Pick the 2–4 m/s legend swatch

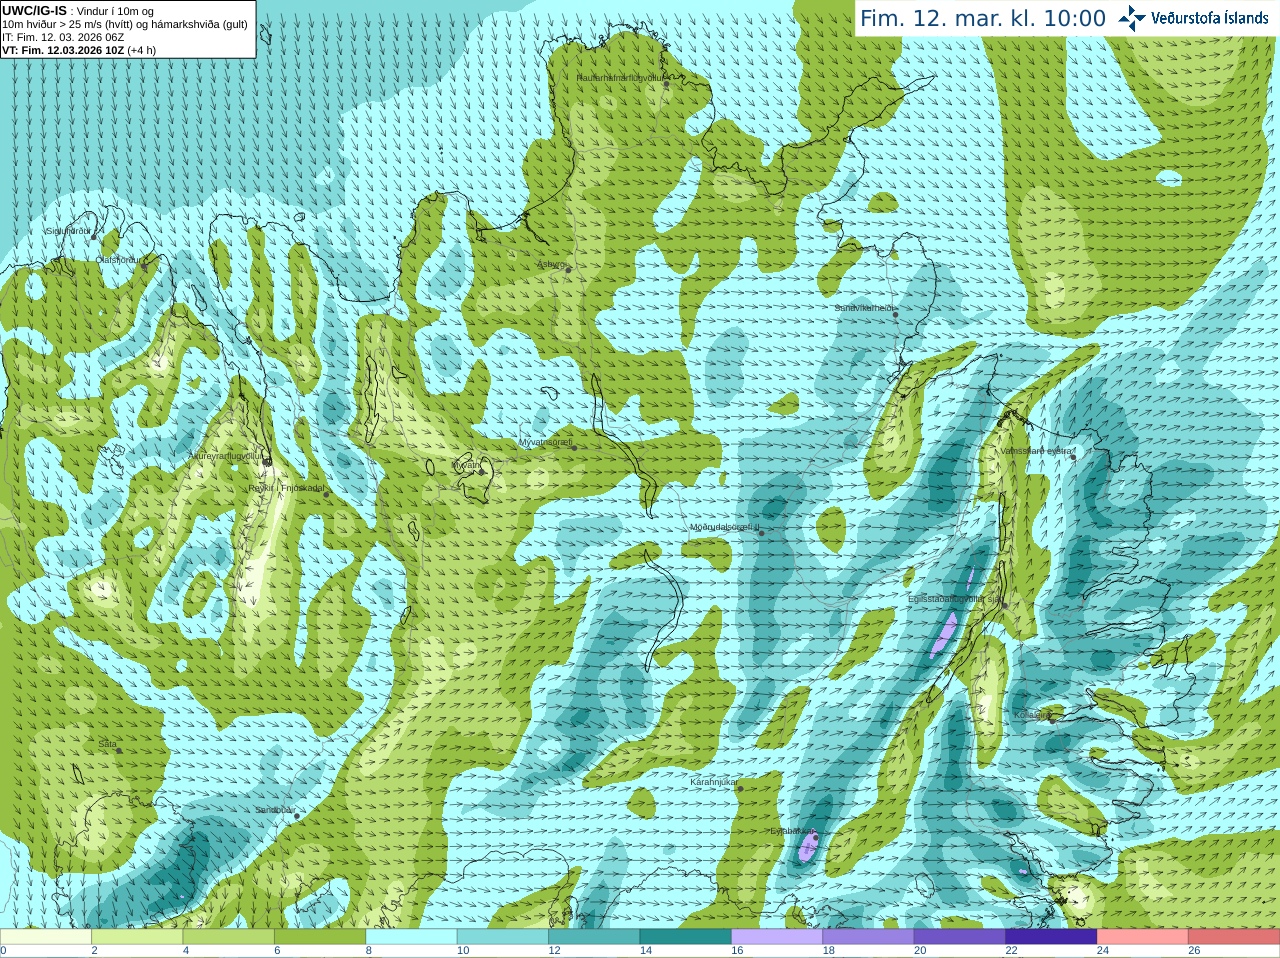point(137,937)
